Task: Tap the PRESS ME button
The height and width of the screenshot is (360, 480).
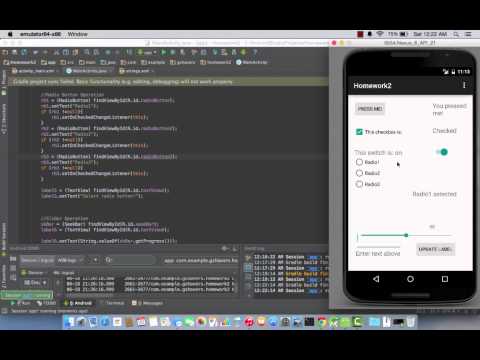Action: point(370,109)
